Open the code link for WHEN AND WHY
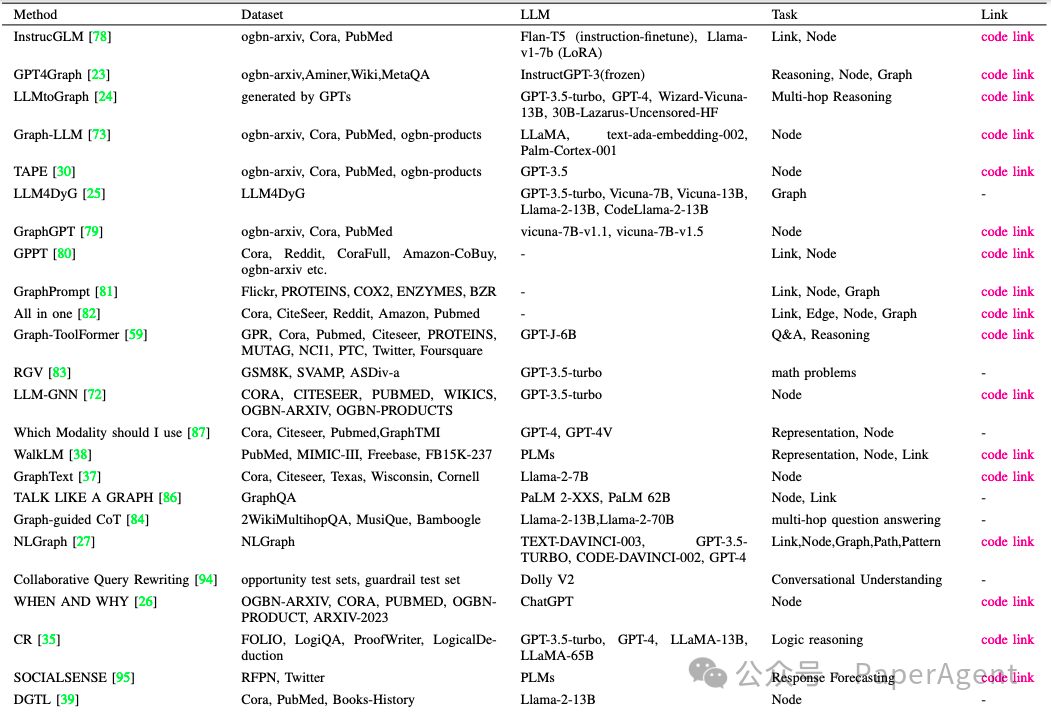Screen dimensions: 1051x716 (x=1007, y=601)
